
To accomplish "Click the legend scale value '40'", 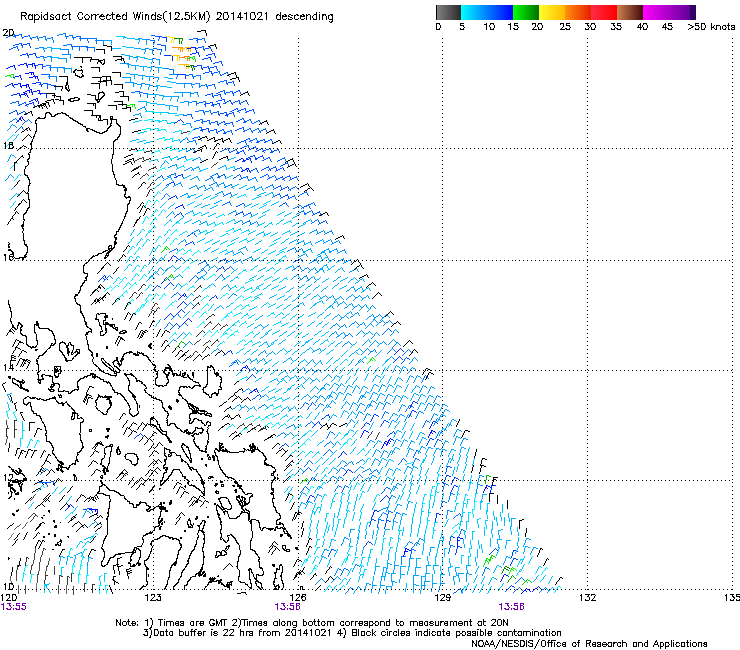I will (x=642, y=27).
